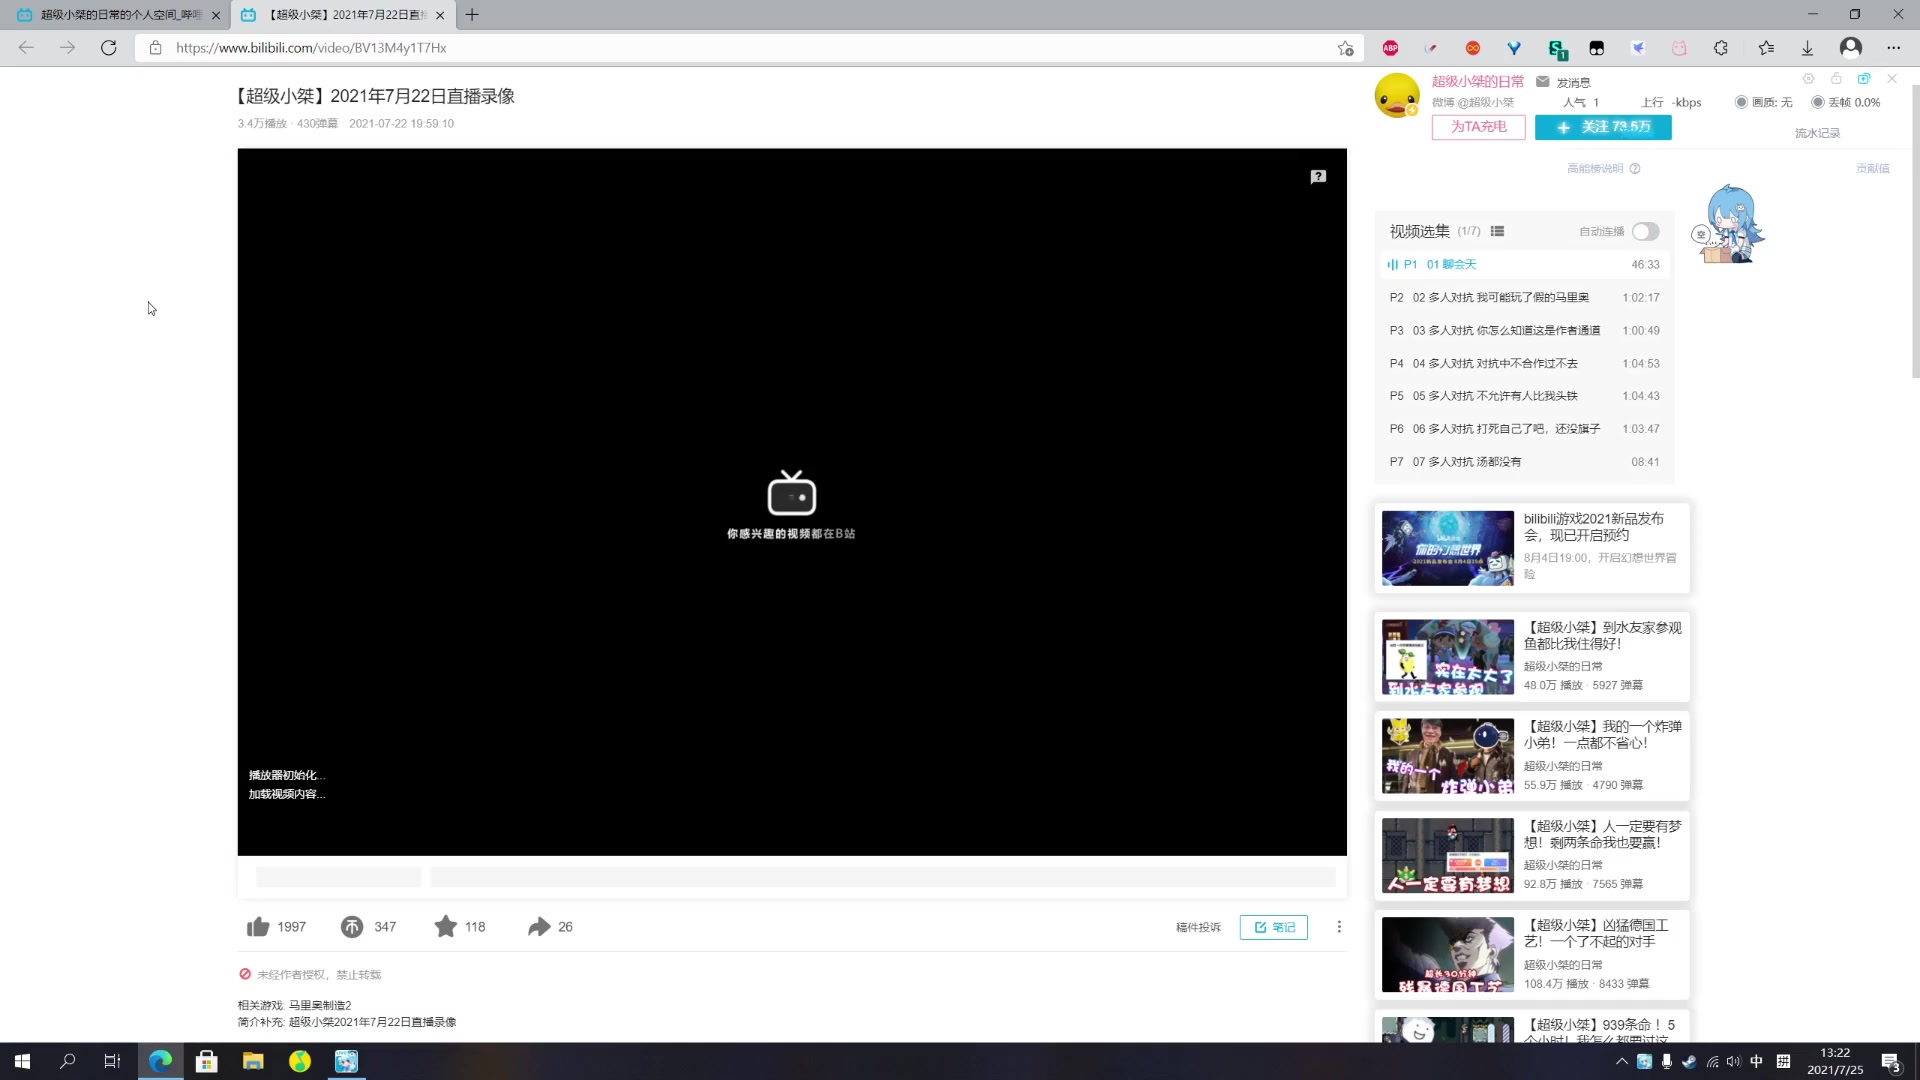Select the 丢帧 0.0% radio indicator
Image resolution: width=1920 pixels, height=1080 pixels.
click(x=1817, y=102)
